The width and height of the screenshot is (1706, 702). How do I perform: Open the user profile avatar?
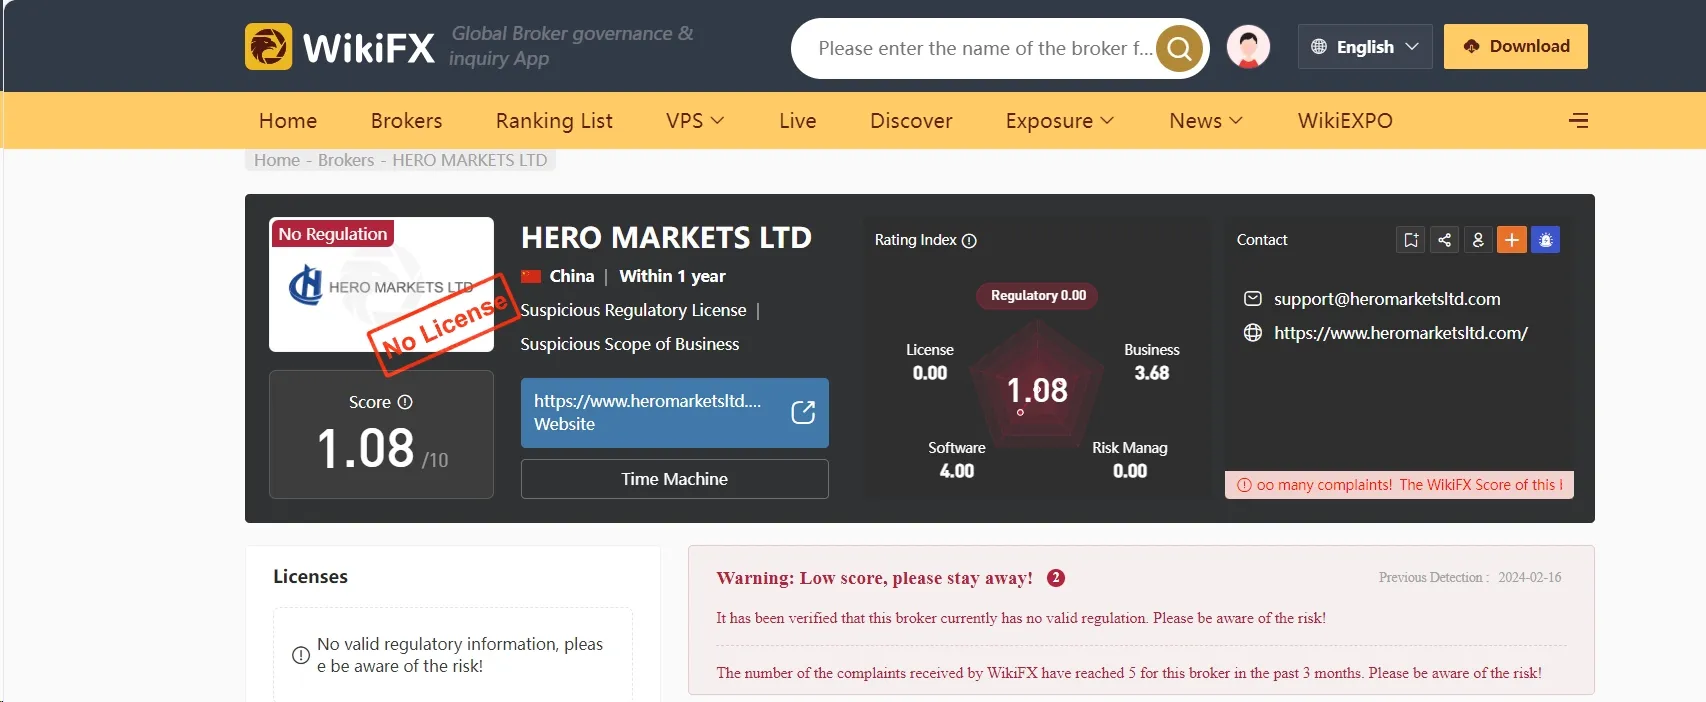click(x=1248, y=47)
